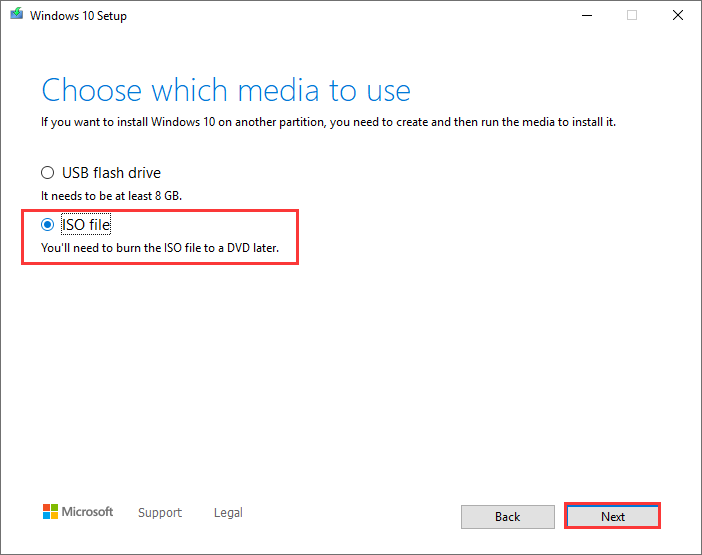702x555 pixels.
Task: Click the Microsoft logo
Action: 78,512
